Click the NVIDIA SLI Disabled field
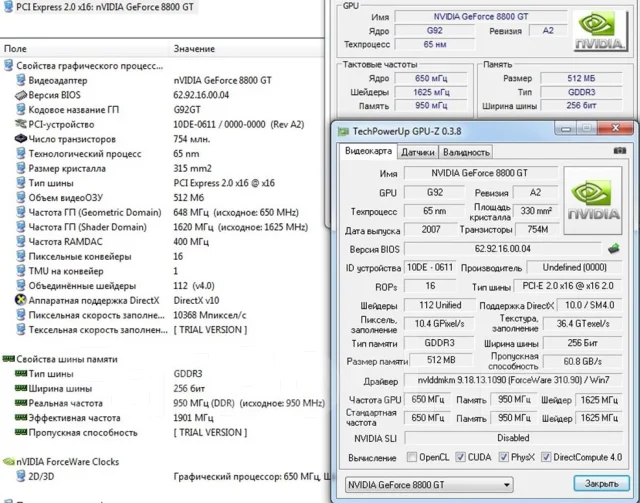 [x=513, y=438]
